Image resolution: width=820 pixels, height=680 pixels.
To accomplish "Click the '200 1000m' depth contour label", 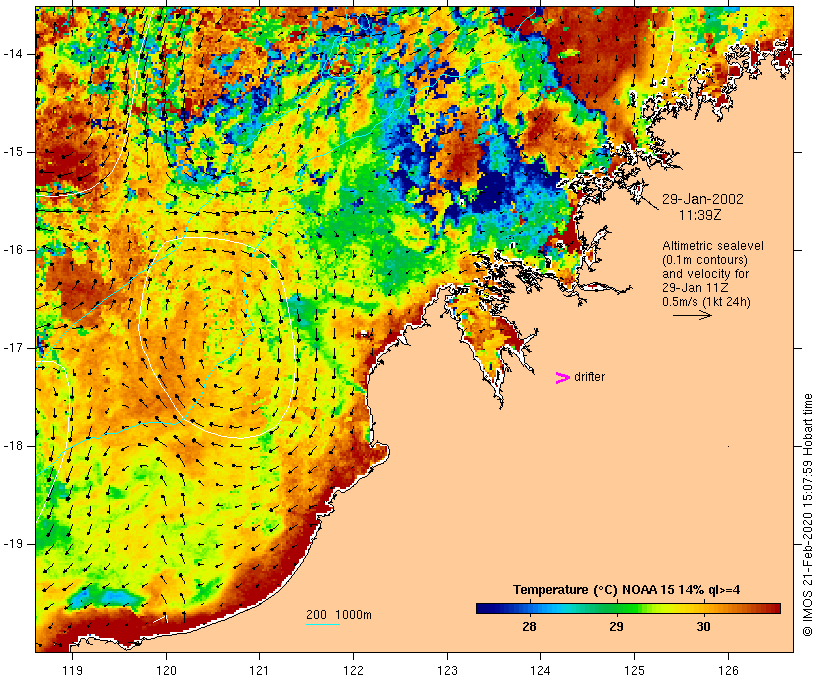I will [x=339, y=615].
